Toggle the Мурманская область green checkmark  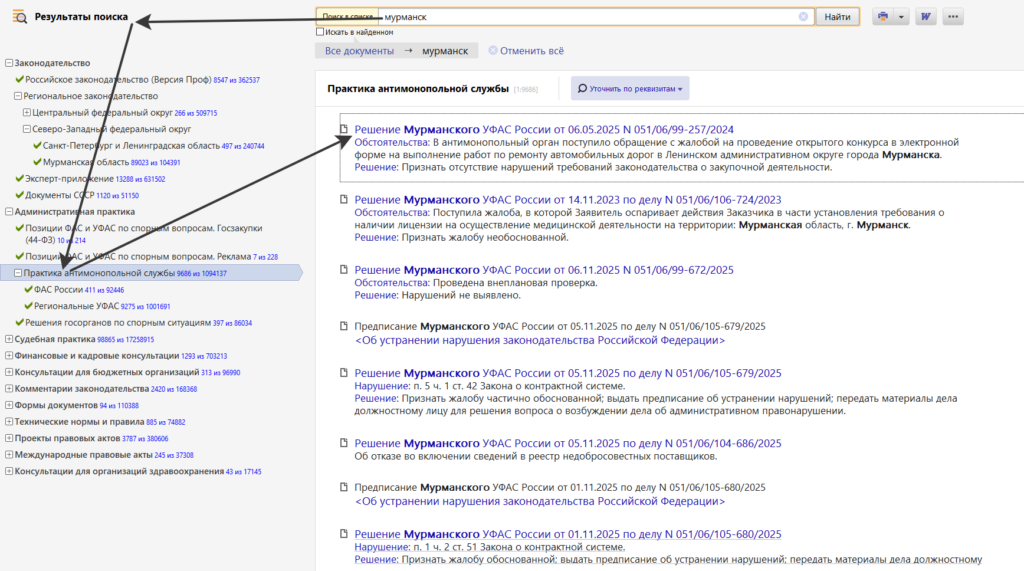(x=36, y=162)
